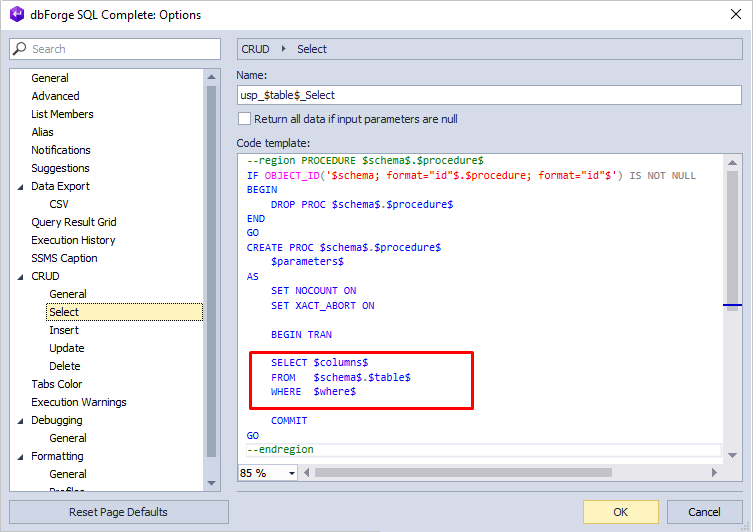
Task: Select the Formatting tree item
Action: [57, 456]
